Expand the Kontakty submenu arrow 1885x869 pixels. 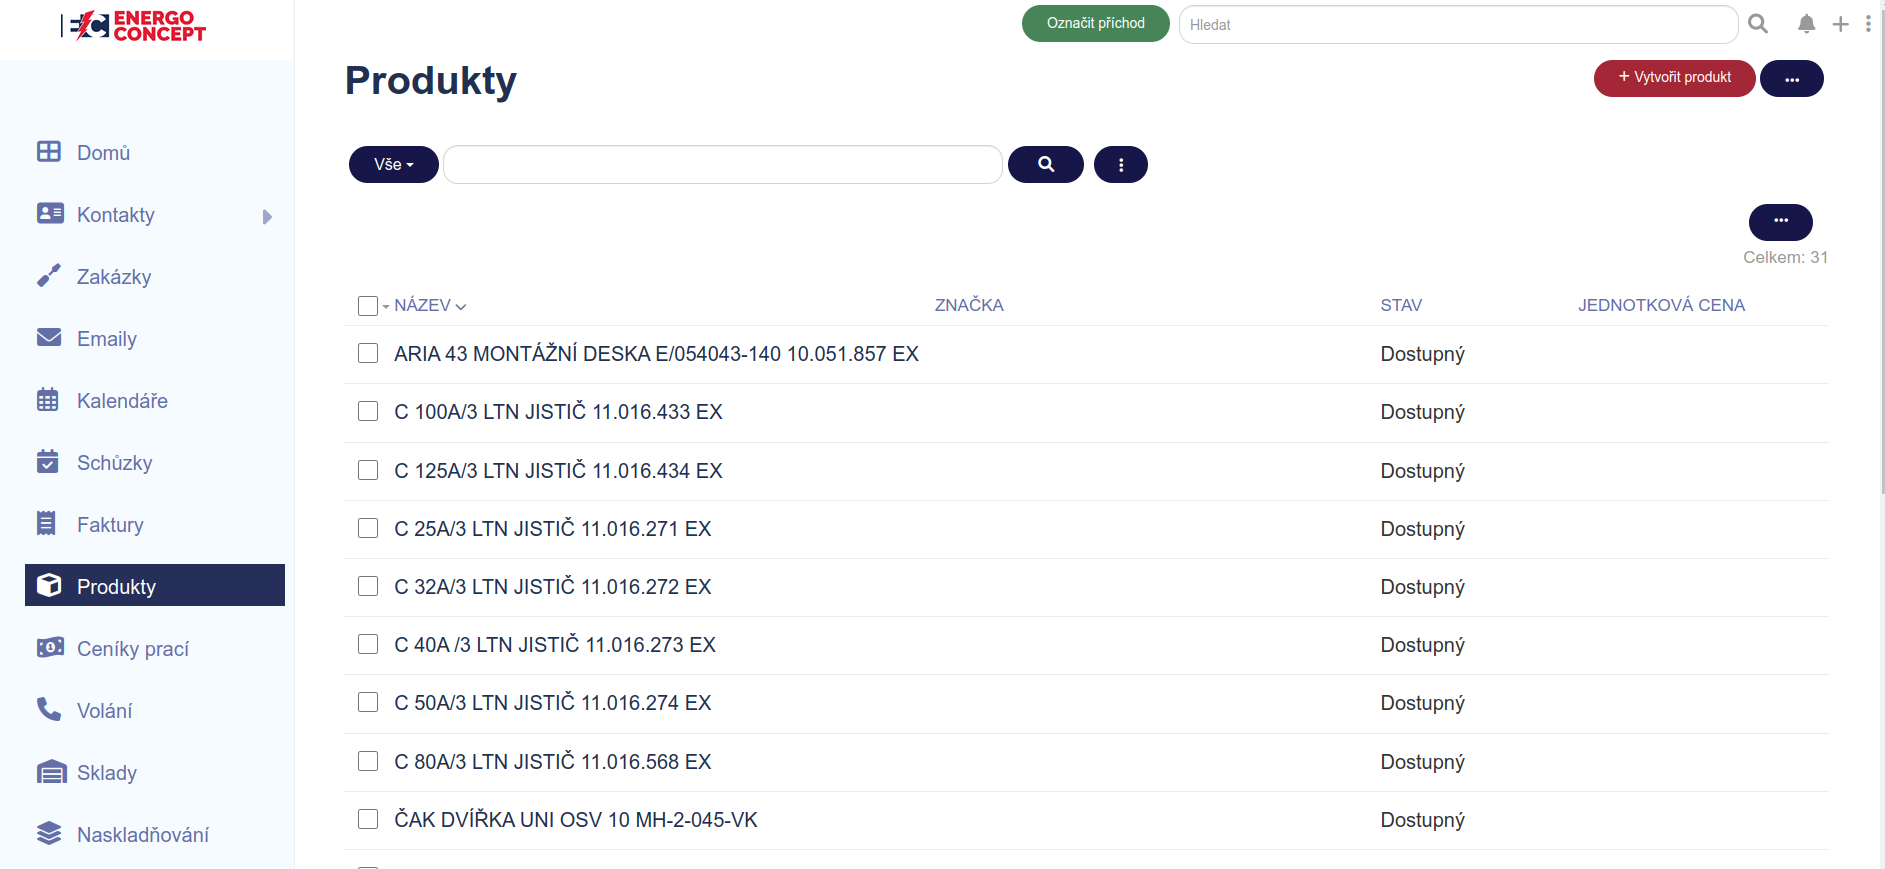pos(267,216)
